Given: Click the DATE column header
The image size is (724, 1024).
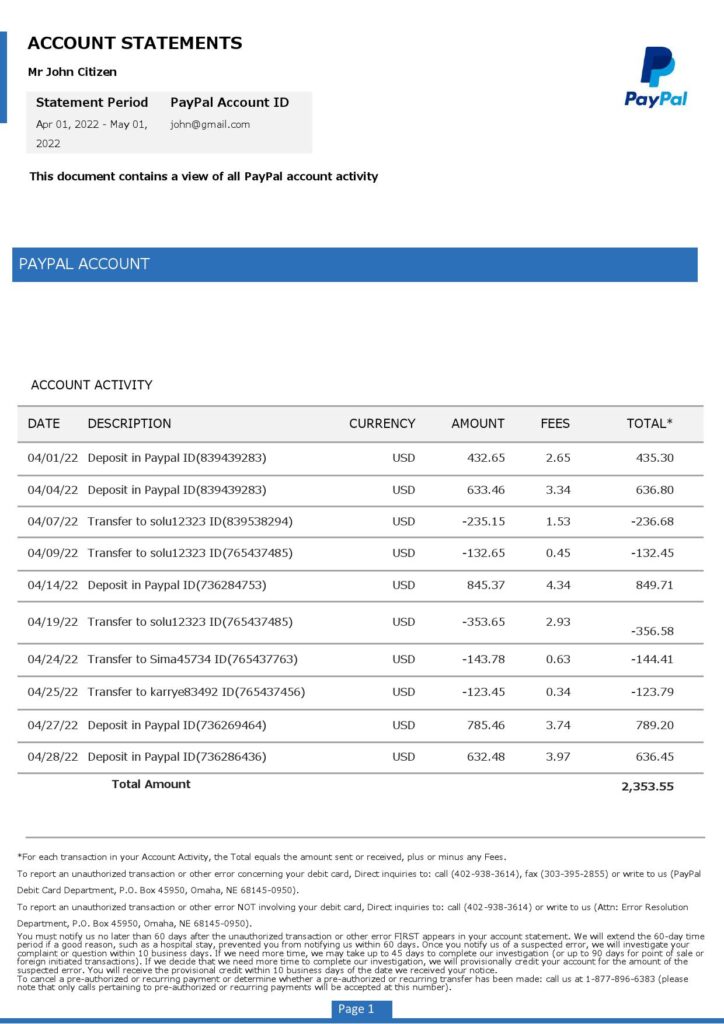Looking at the screenshot, I should [x=44, y=424].
